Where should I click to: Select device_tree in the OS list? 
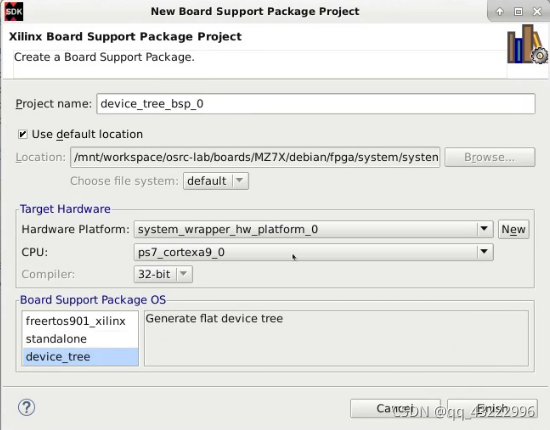80,357
